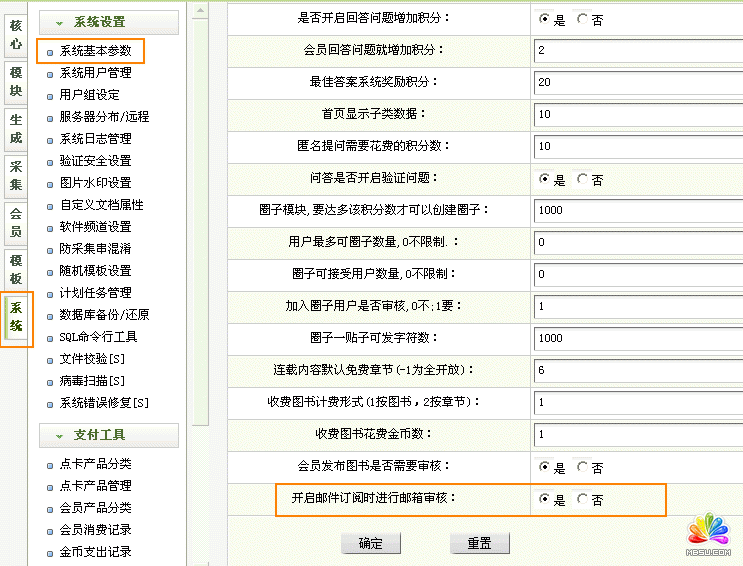Open the 系统 vertical tab
Image resolution: width=743 pixels, height=566 pixels.
[16, 317]
